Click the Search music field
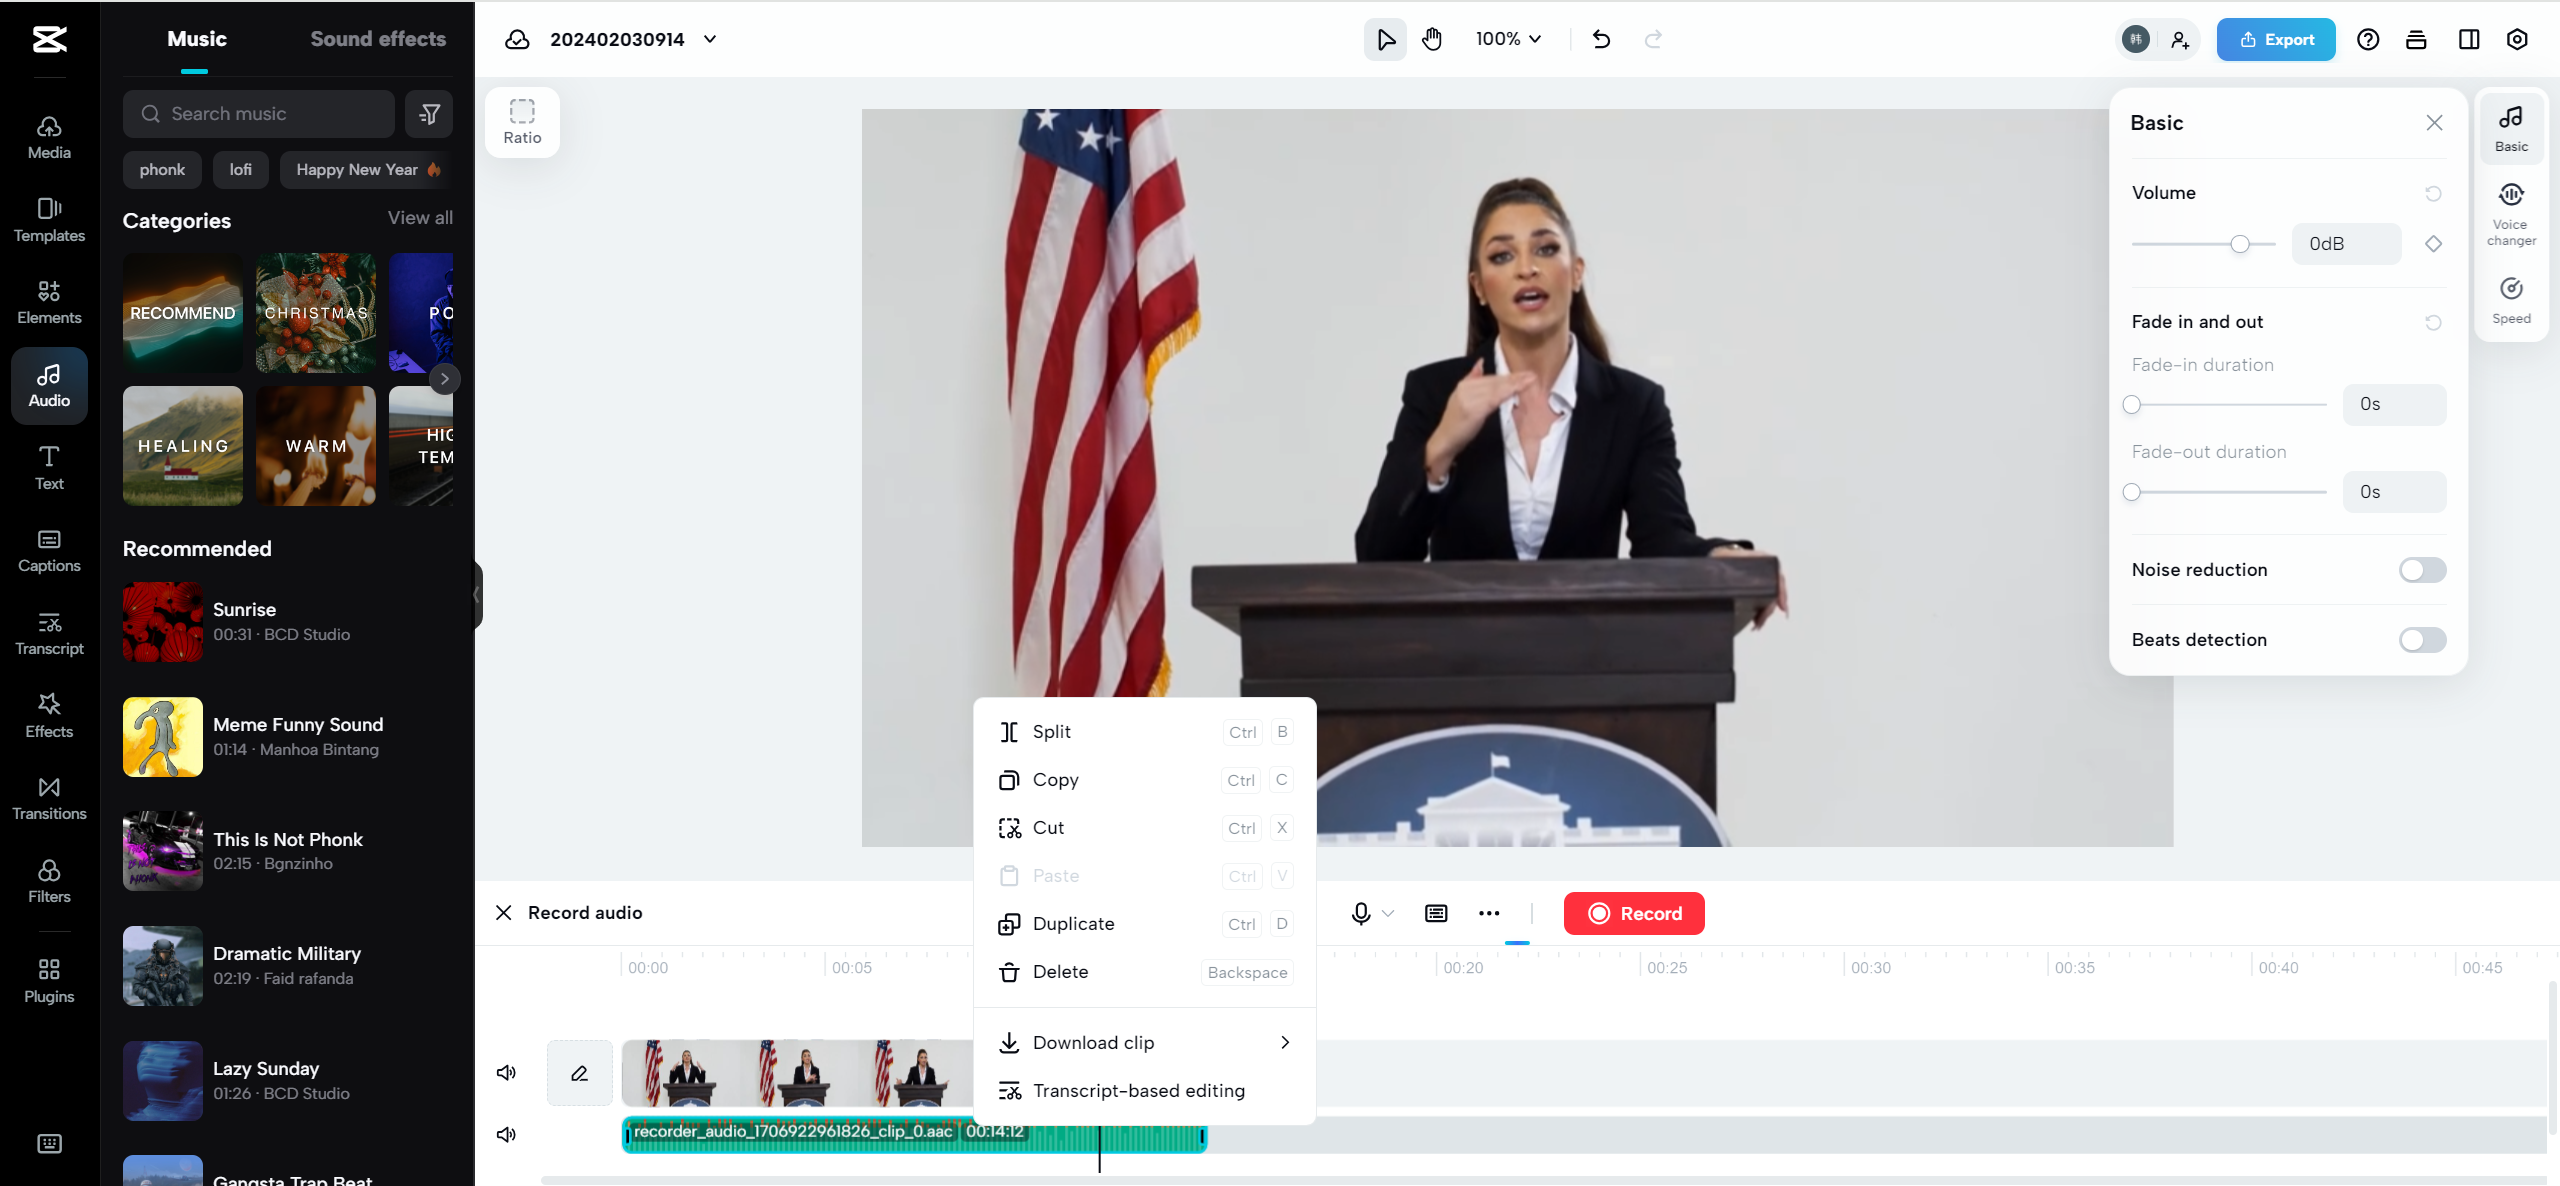The height and width of the screenshot is (1186, 2560). [259, 114]
